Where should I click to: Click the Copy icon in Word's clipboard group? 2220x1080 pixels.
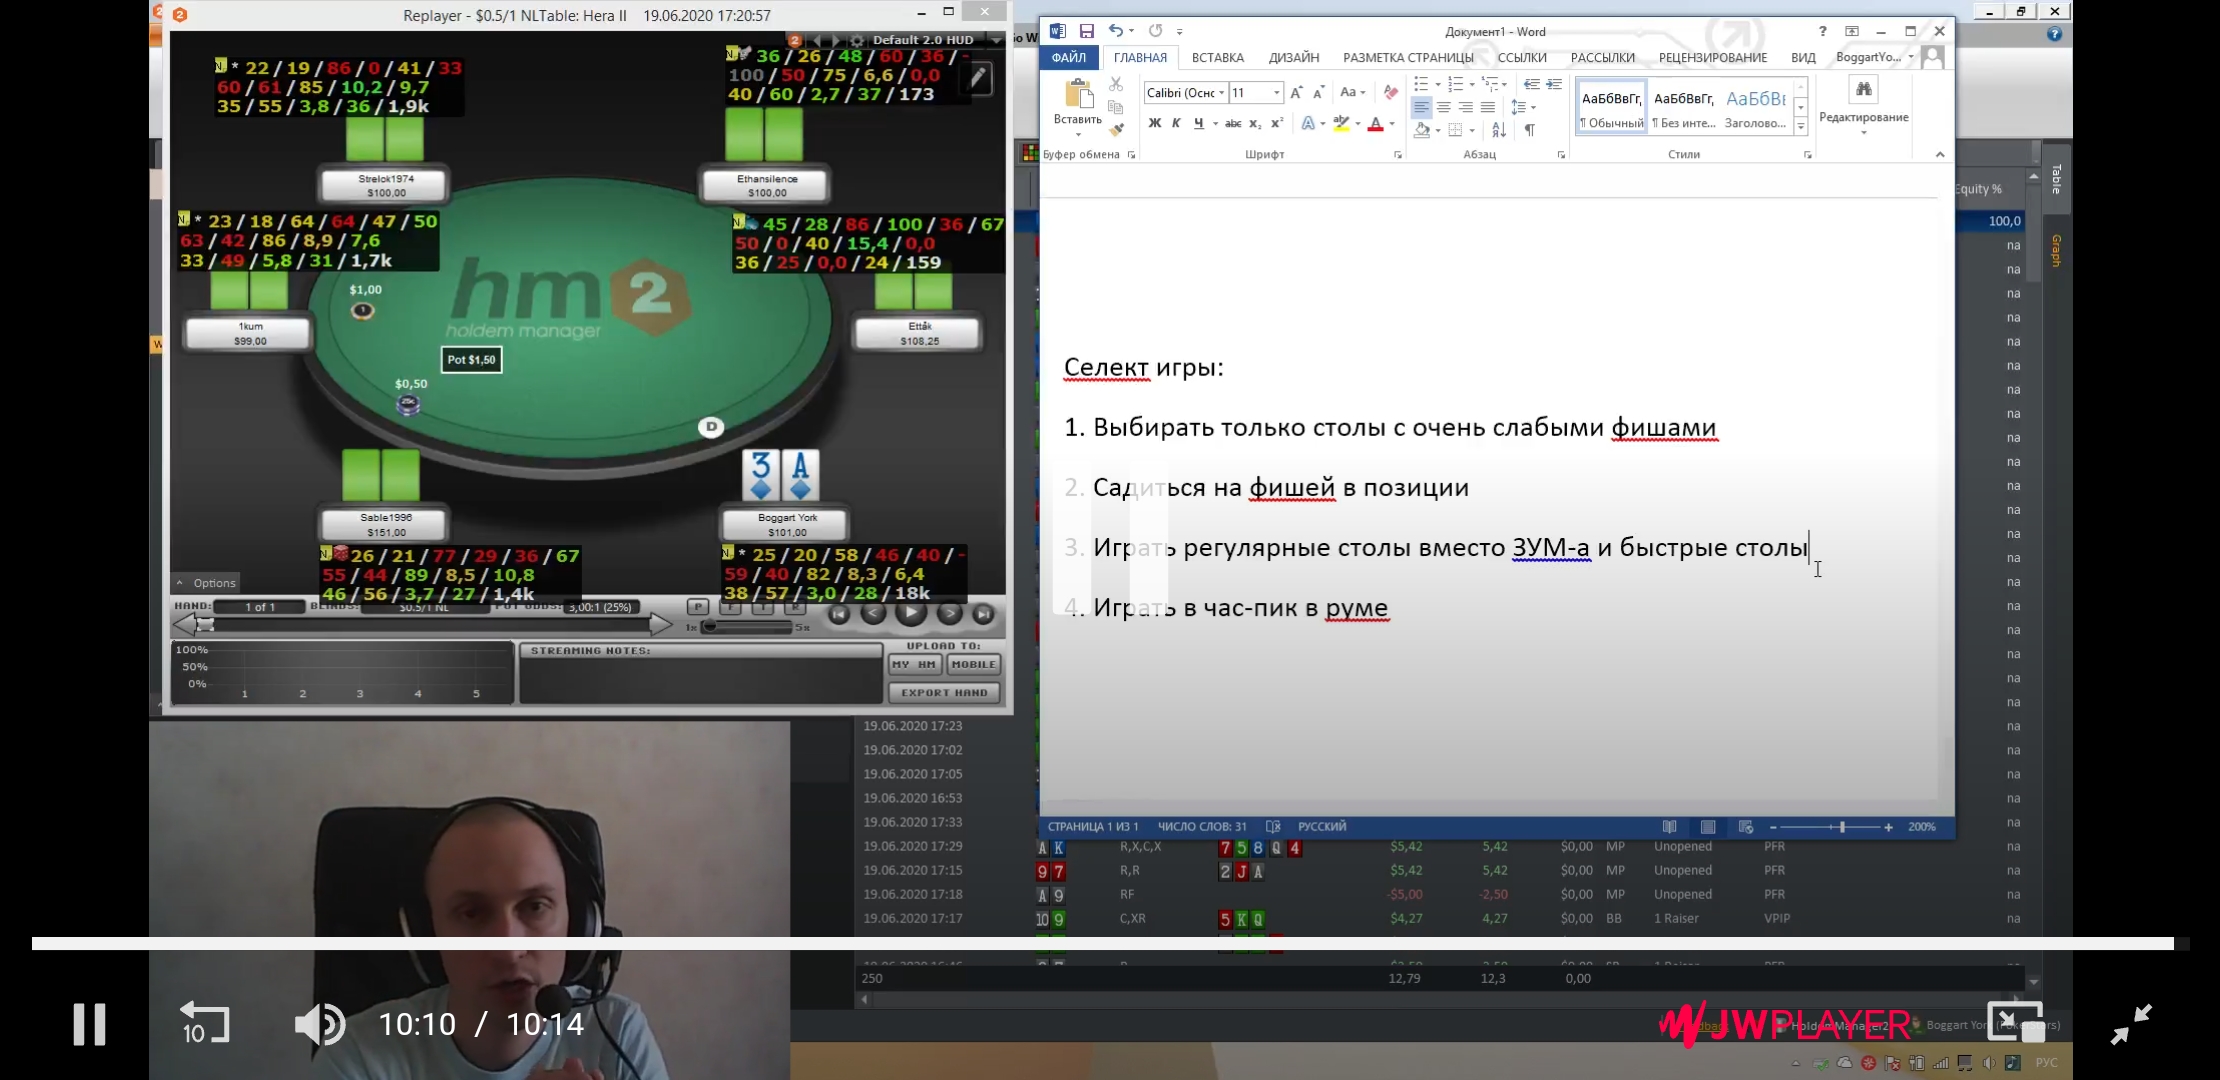[1116, 107]
